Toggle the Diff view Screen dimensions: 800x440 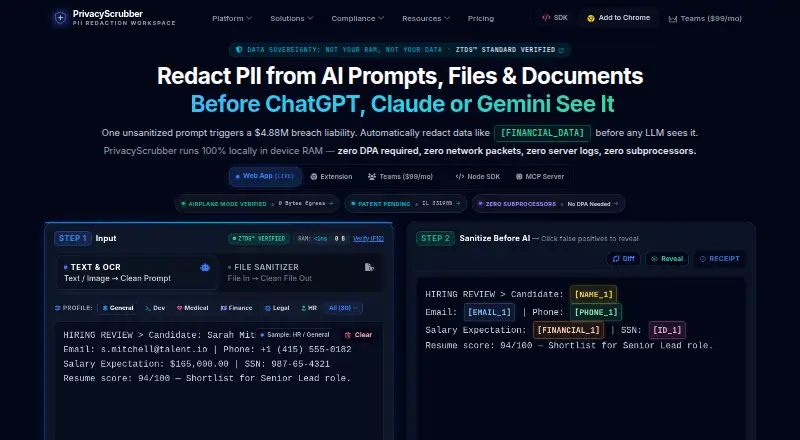coord(623,259)
